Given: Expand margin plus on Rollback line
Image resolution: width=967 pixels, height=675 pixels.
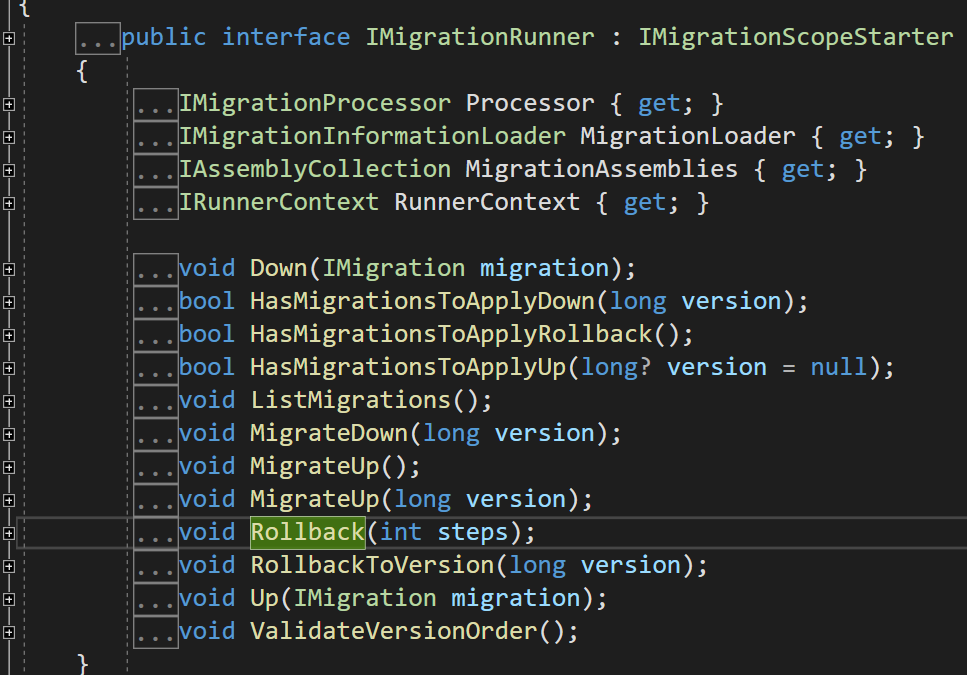Looking at the screenshot, I should 9,533.
